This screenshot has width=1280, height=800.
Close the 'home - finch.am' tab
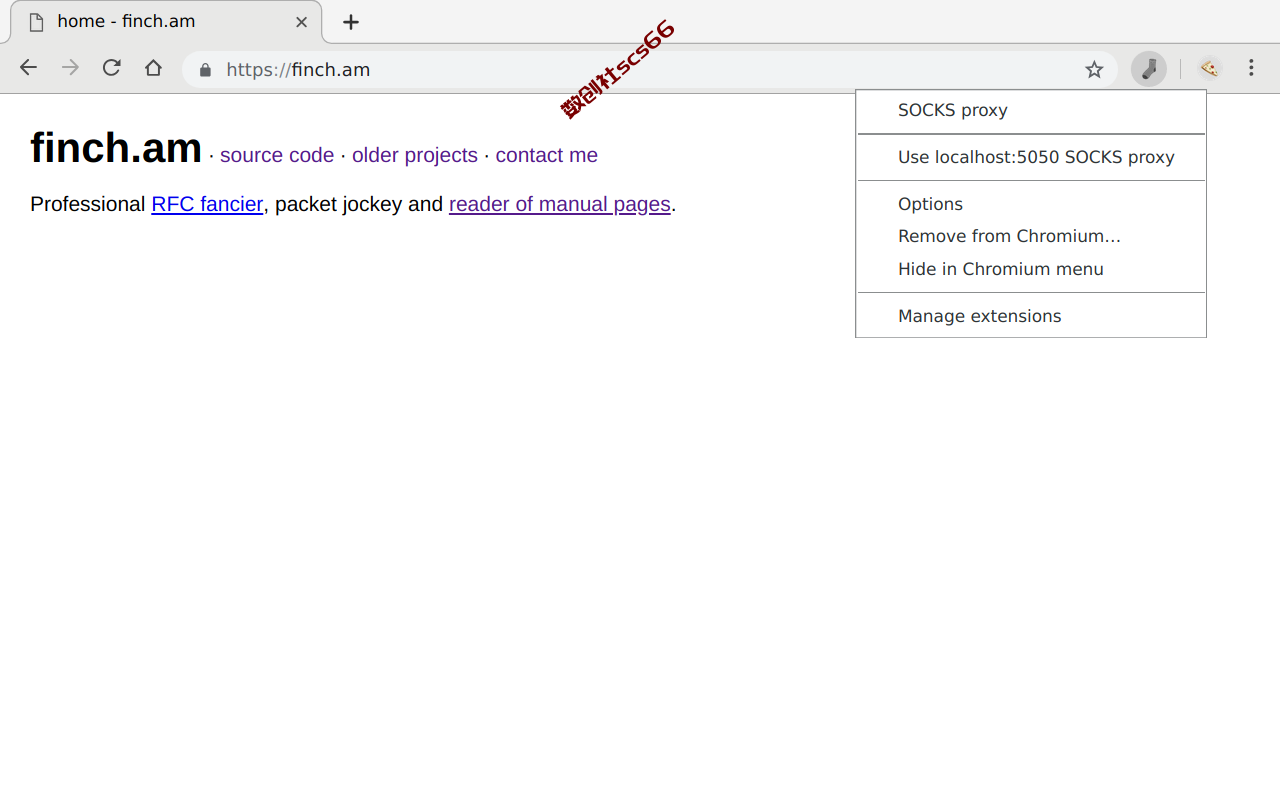point(301,22)
